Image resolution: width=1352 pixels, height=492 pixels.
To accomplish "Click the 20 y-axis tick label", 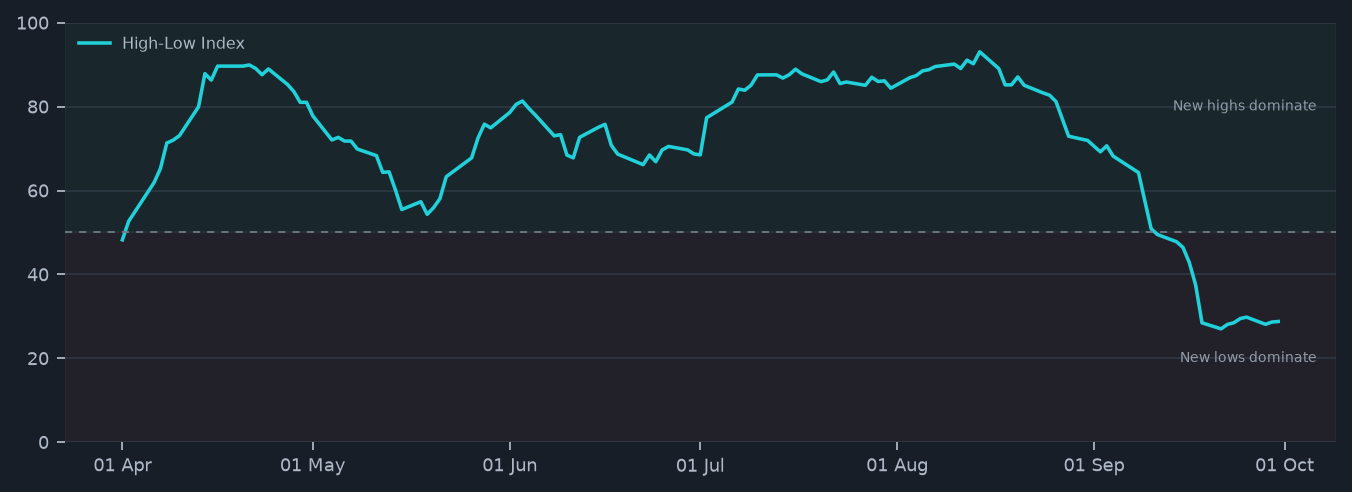I will pos(38,358).
